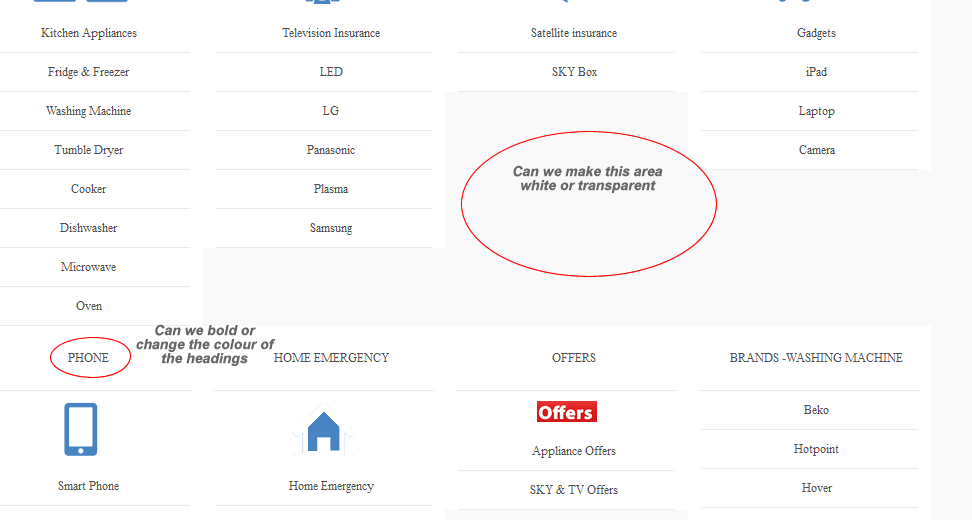Image resolution: width=972 pixels, height=520 pixels.
Task: Click the Laptop link under Gadgets
Action: click(x=816, y=111)
